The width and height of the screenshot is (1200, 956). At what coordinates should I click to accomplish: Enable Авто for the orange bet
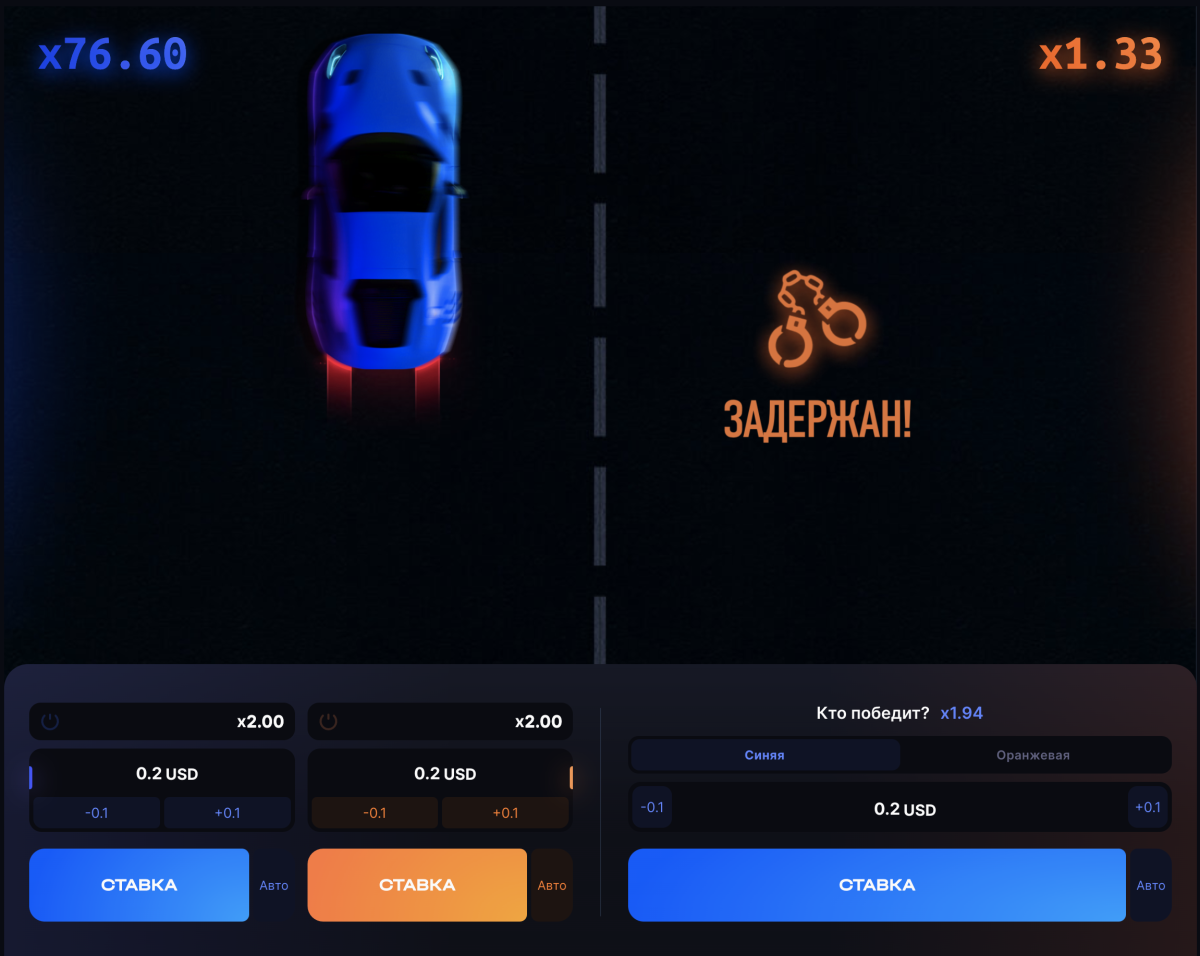click(x=552, y=885)
